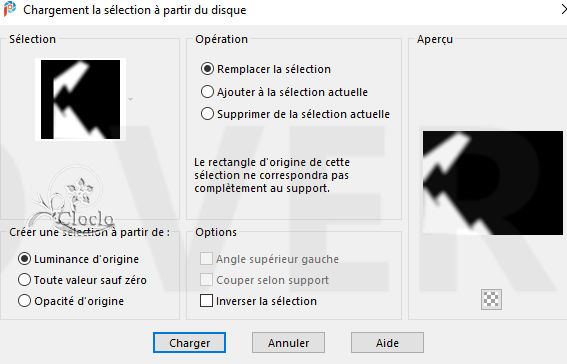
Task: Click the Charger button
Action: pyautogui.click(x=189, y=343)
